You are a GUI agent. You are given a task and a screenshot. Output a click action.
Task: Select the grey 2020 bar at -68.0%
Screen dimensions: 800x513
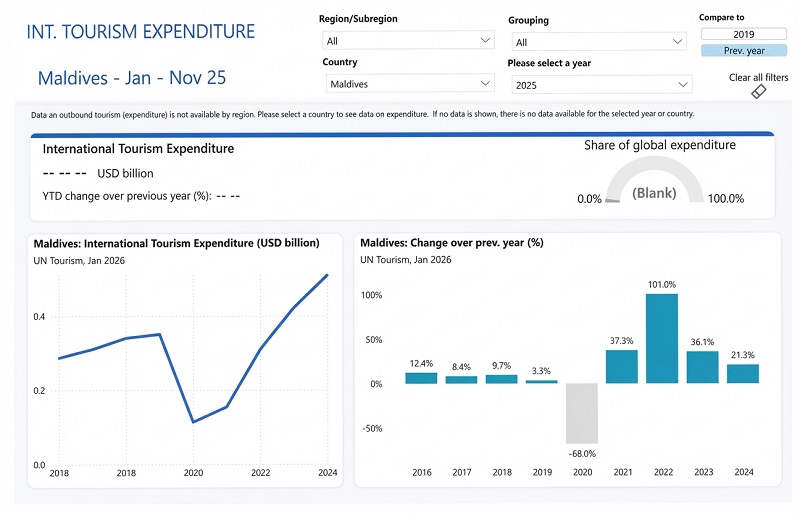(582, 413)
